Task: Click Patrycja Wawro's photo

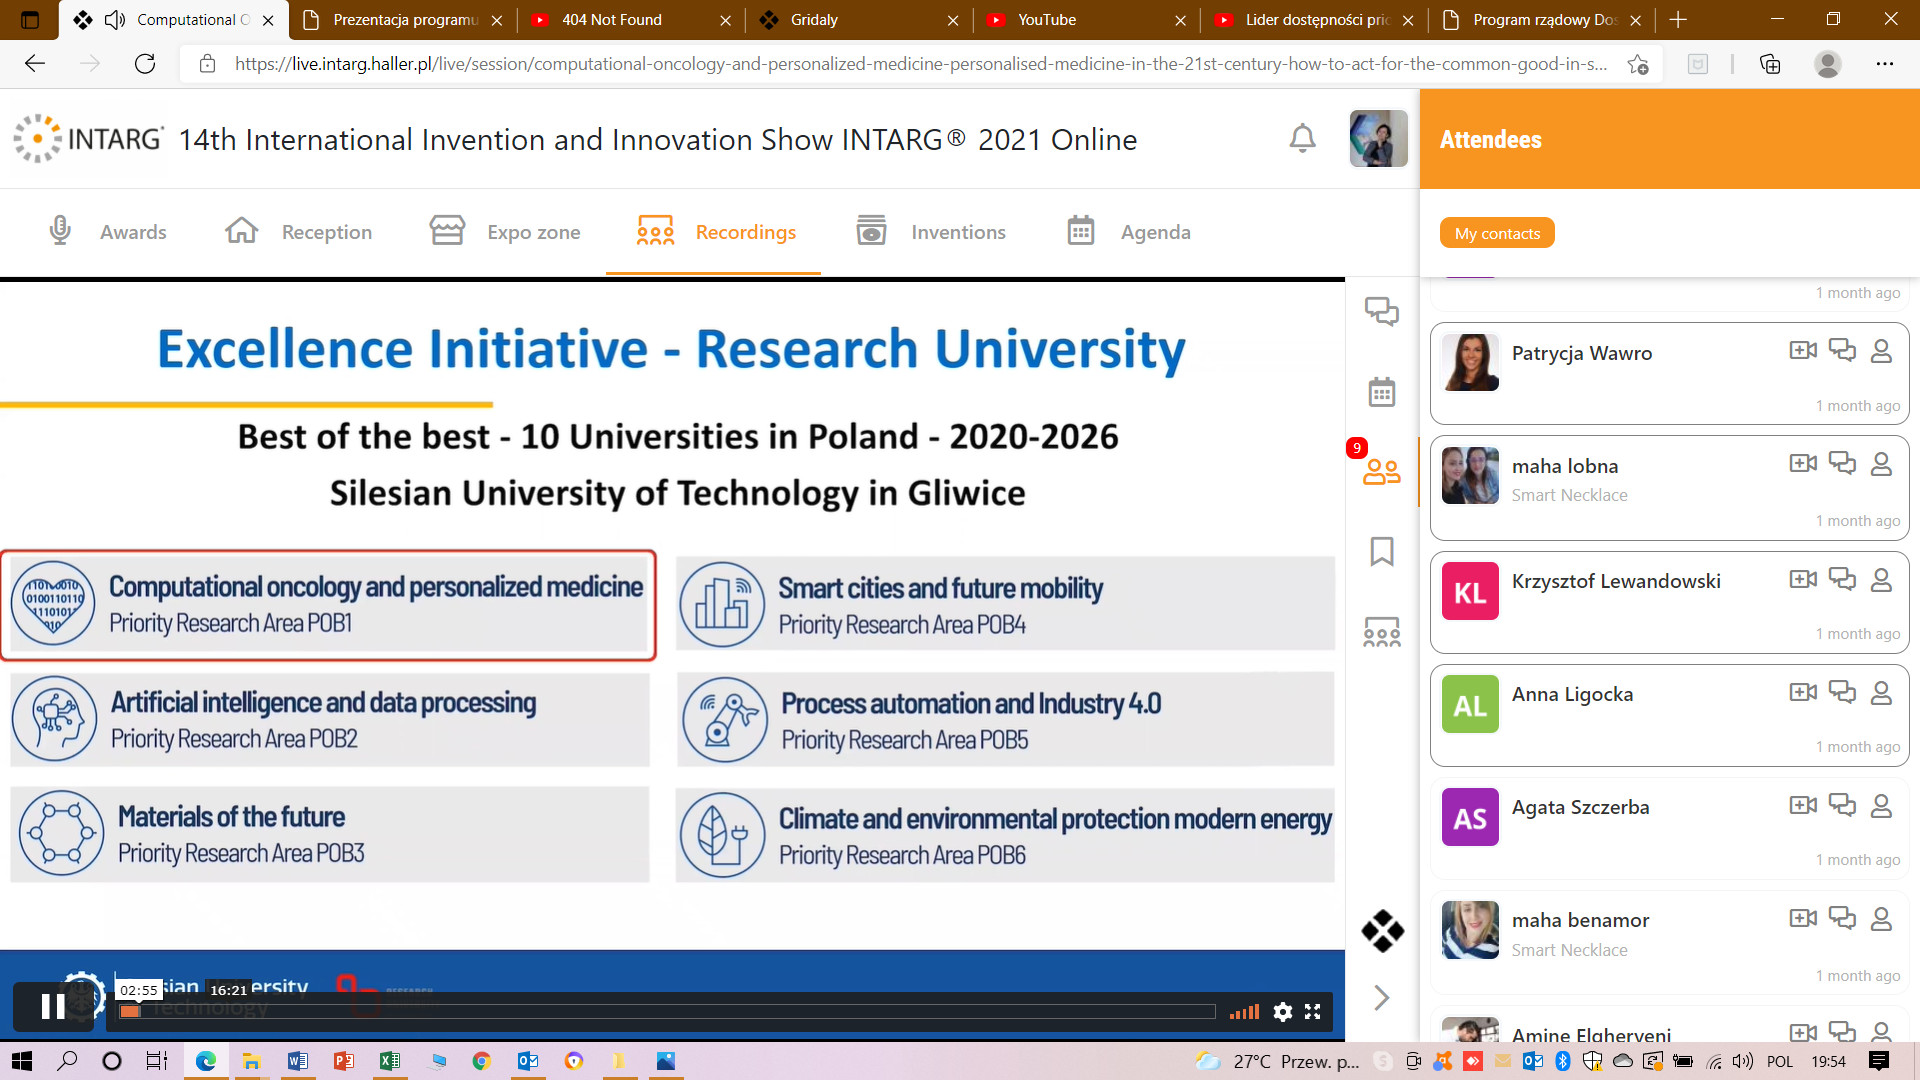Action: pyautogui.click(x=1470, y=362)
